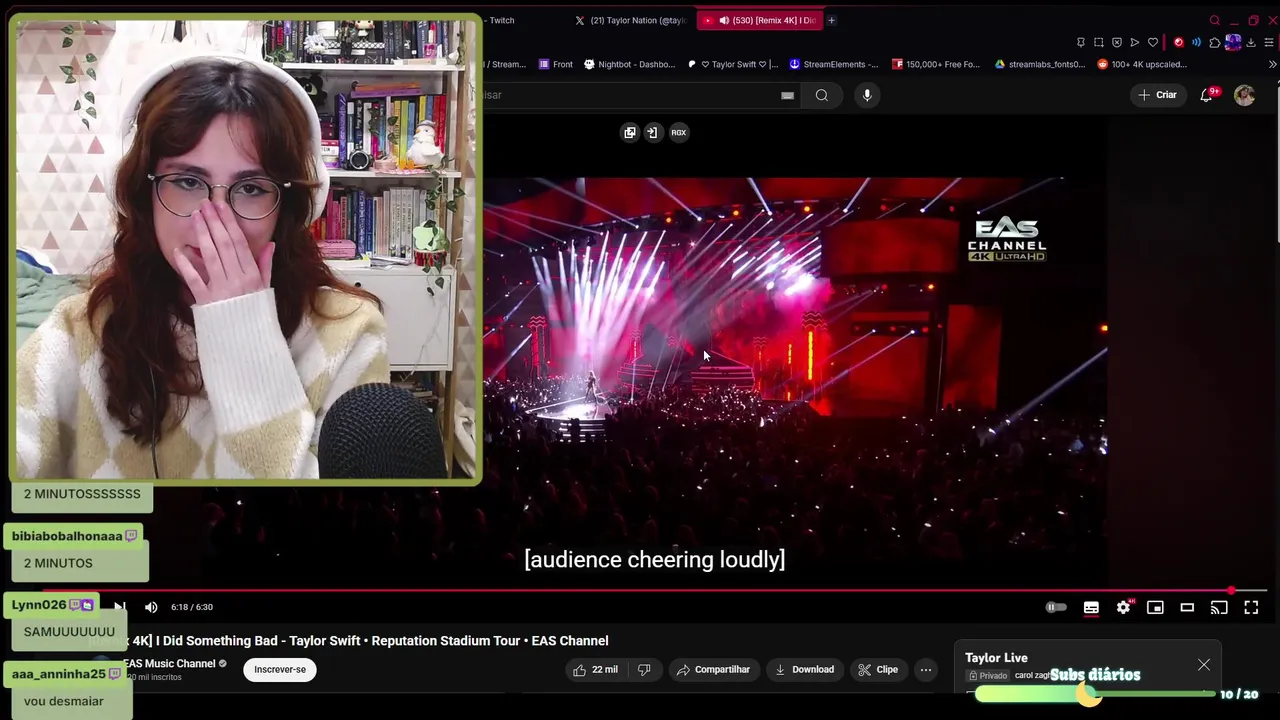Open YouTube notifications bell
Screen dimensions: 1280x720
1207,95
